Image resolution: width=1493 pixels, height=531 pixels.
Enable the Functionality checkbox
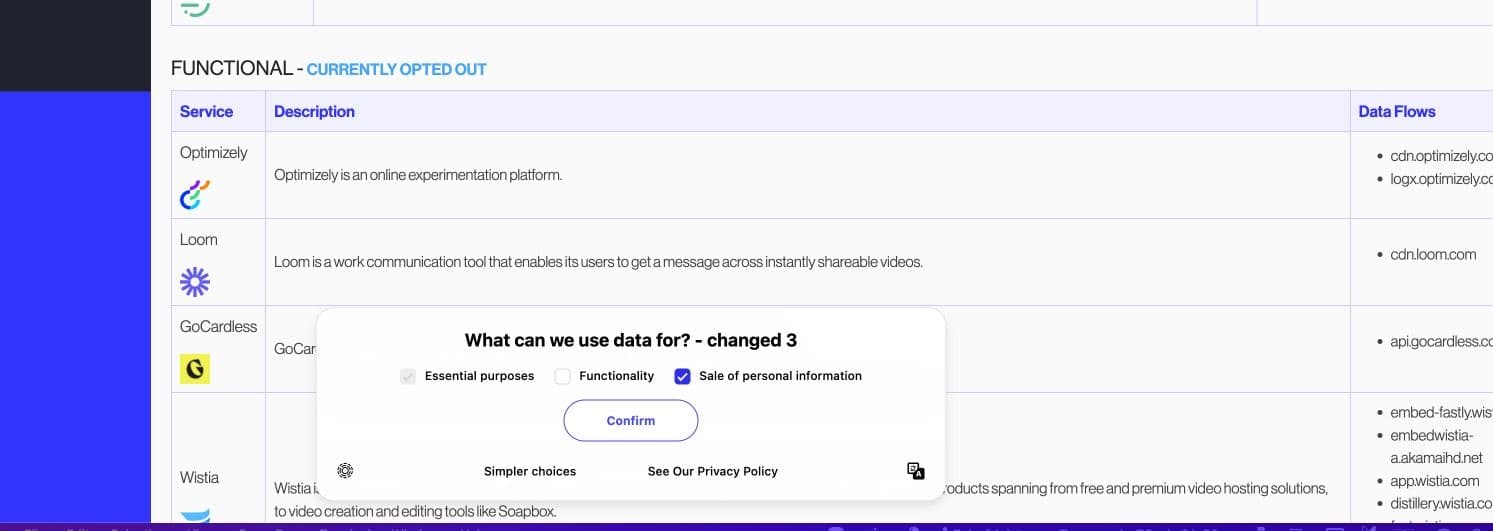point(563,377)
